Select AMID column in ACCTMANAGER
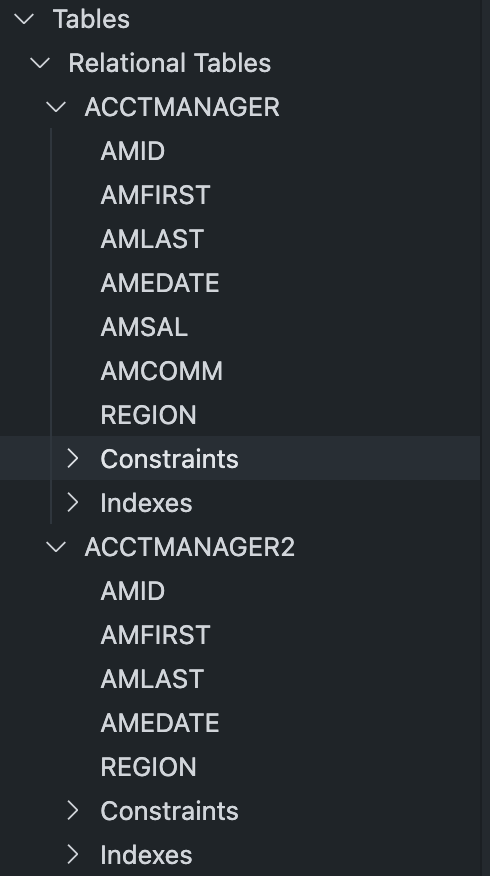Image resolution: width=490 pixels, height=876 pixels. 133,151
